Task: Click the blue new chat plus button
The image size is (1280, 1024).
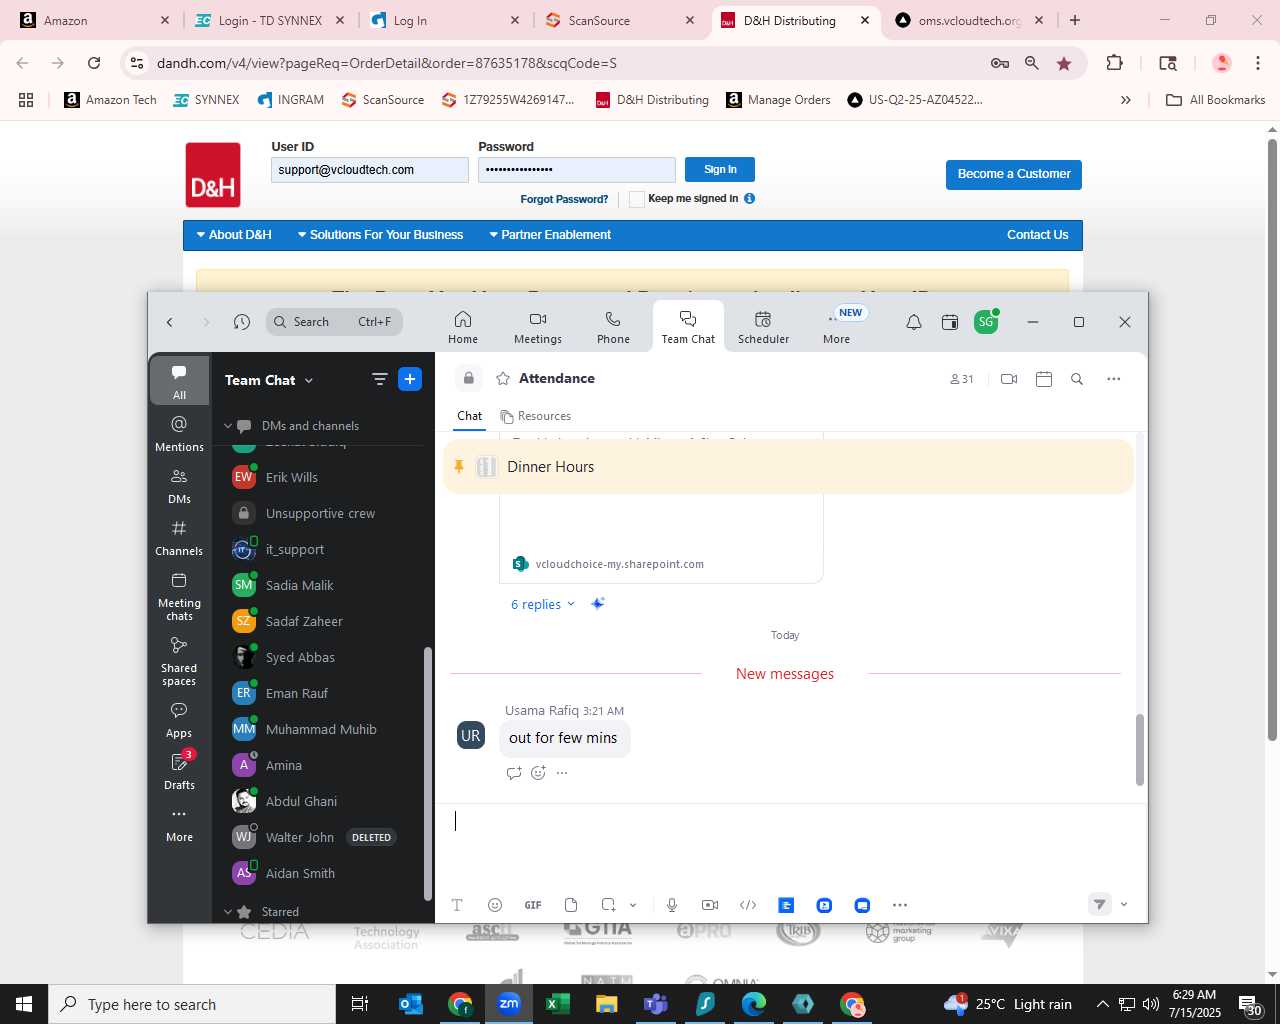Action: (410, 379)
